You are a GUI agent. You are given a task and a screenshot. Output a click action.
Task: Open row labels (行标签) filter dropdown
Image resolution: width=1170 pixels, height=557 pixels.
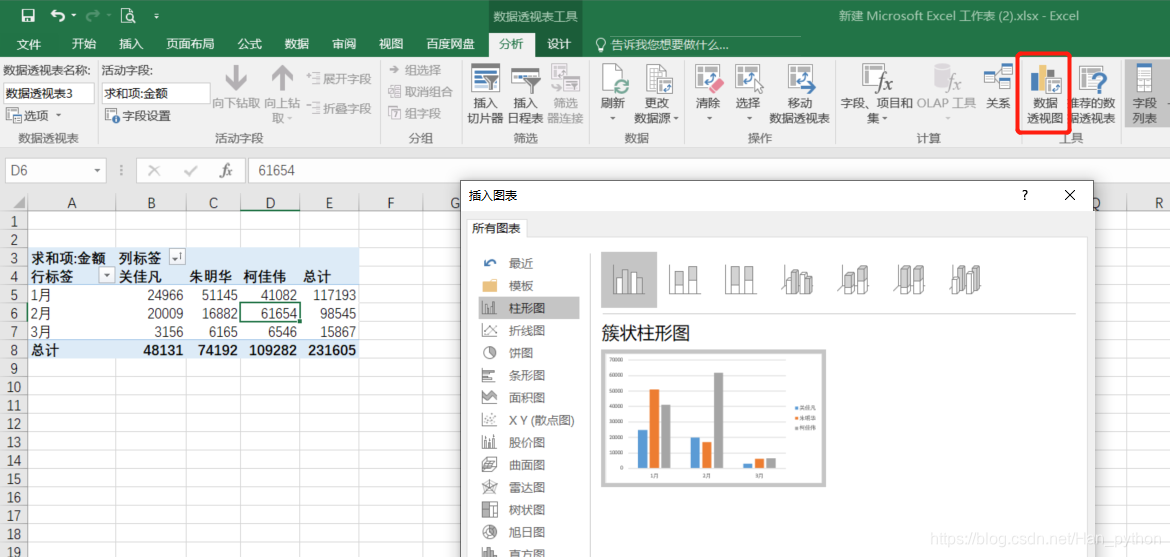106,276
